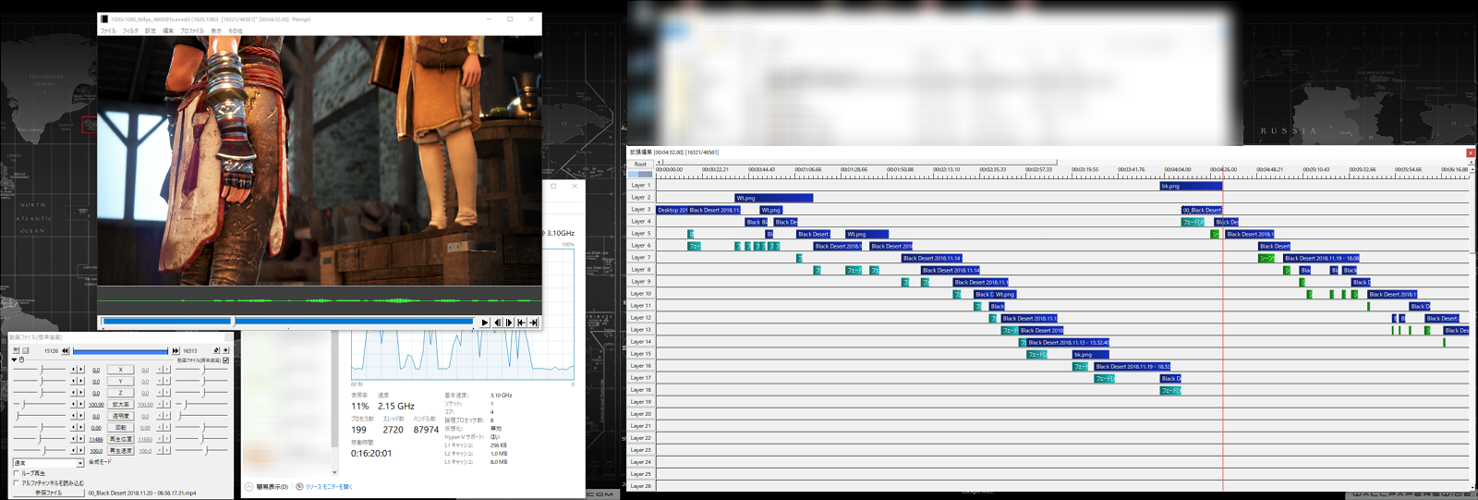Viewport: 1478px width, 500px height.
Task: Open the 編集 menu in AviUtl
Action: [168, 31]
